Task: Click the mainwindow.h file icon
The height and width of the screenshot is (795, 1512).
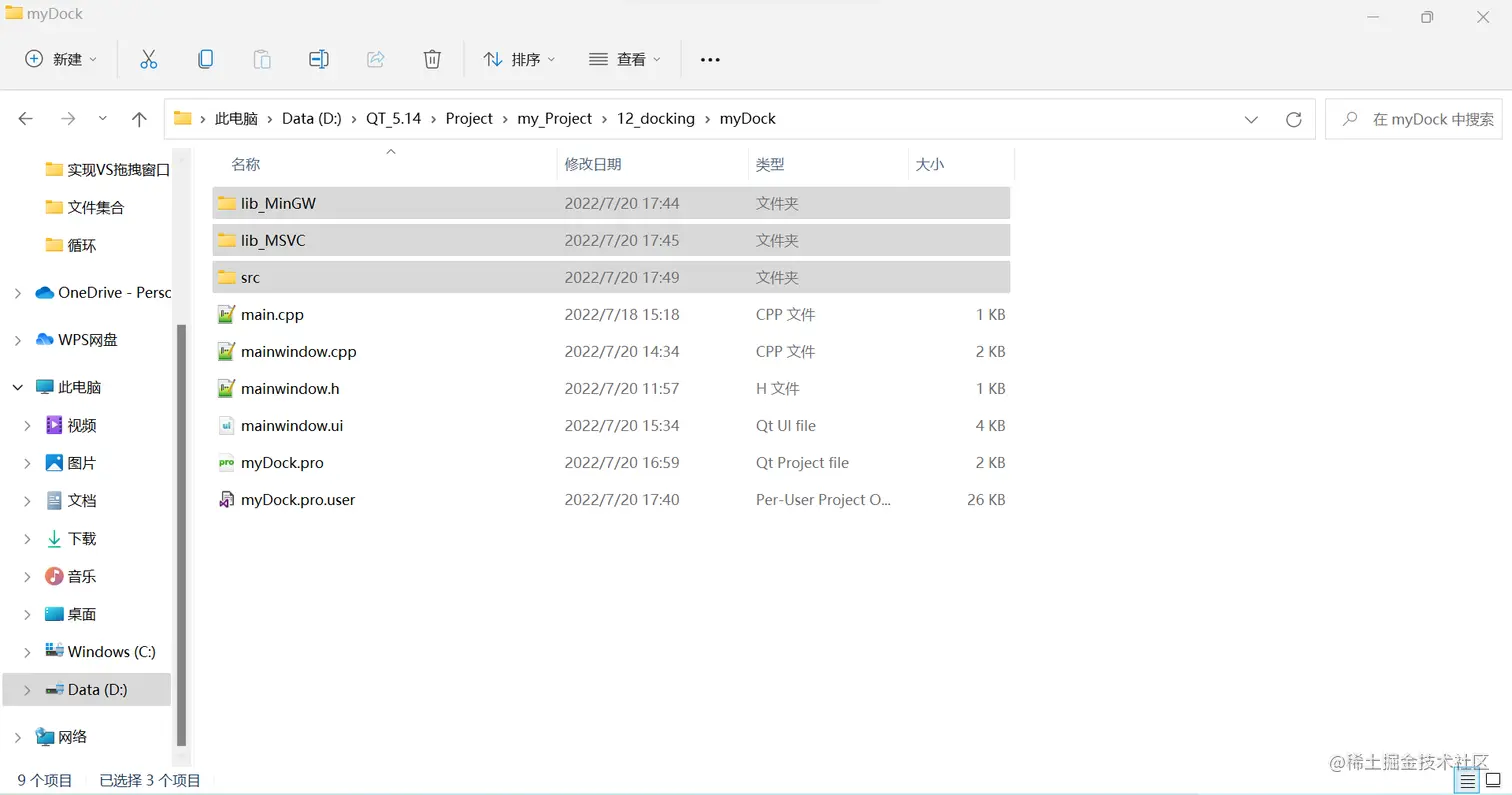Action: pos(226,388)
